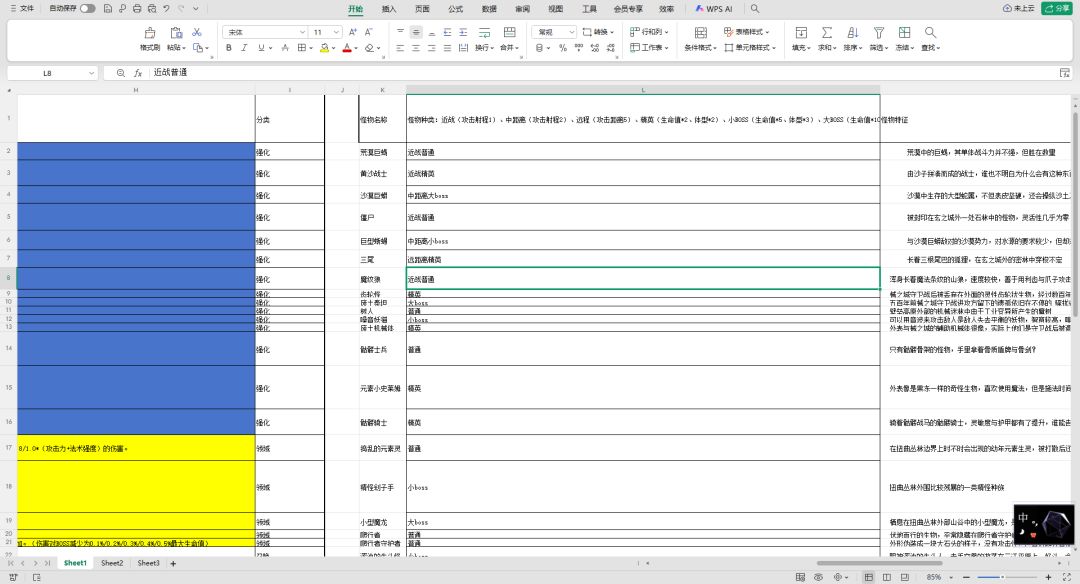Viewport: 1080px width, 584px height.
Task: Click the Undo arrow icon
Action: click(x=166, y=8)
